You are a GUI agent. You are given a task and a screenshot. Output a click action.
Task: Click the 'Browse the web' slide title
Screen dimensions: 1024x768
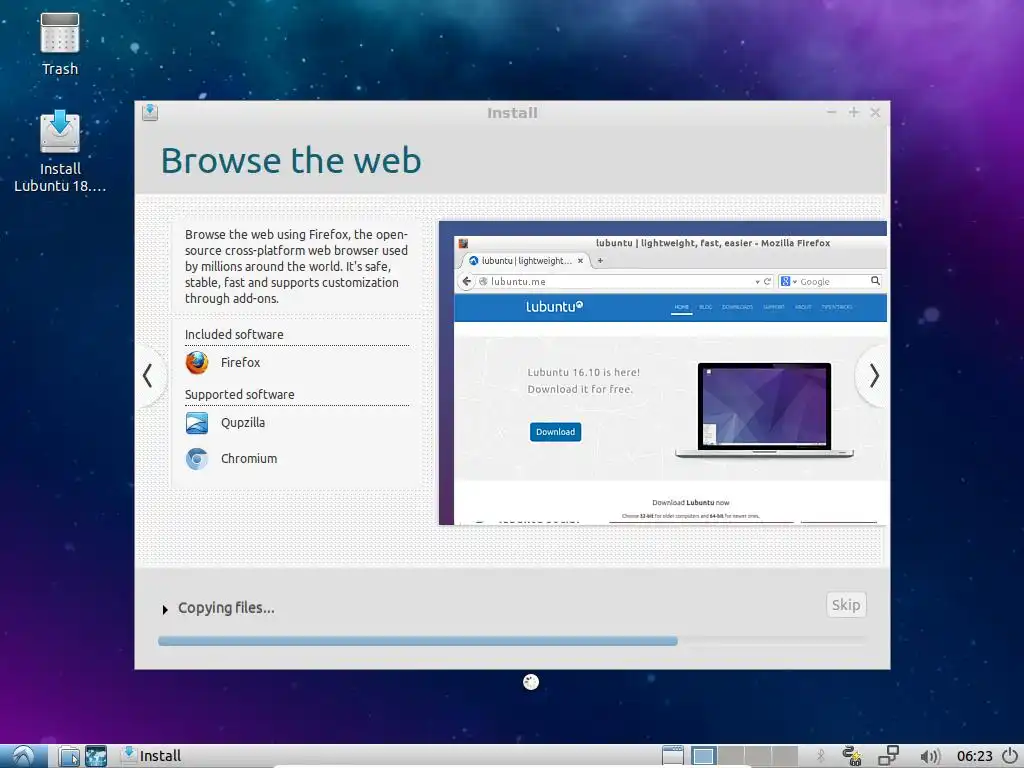click(291, 161)
